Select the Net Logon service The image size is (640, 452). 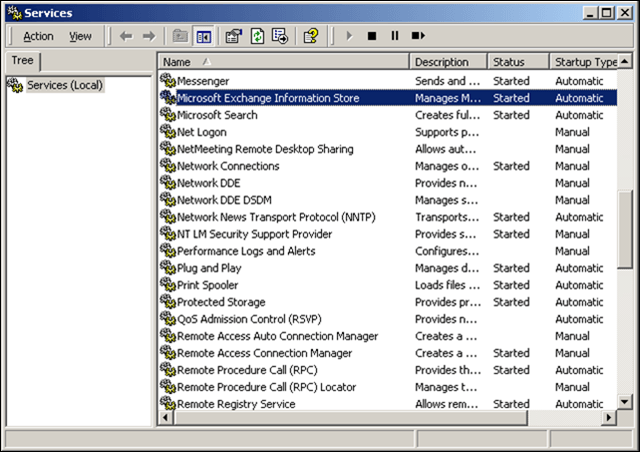point(388,132)
